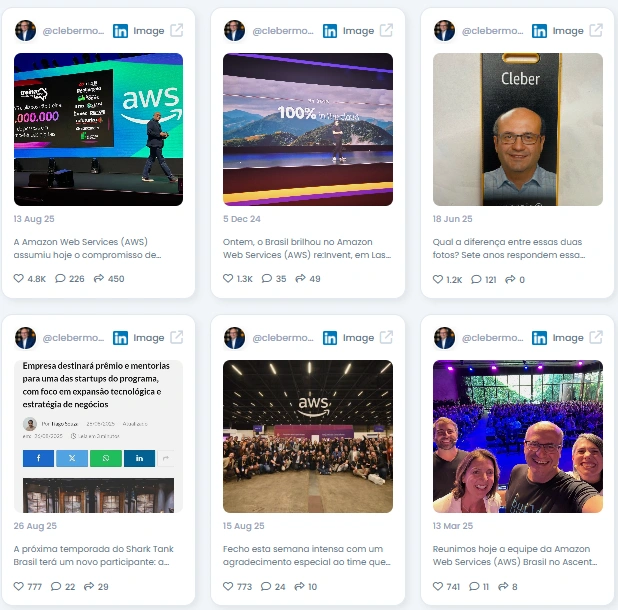The image size is (618, 610).
Task: Open AWS group photo thumbnail
Action: [x=308, y=436]
